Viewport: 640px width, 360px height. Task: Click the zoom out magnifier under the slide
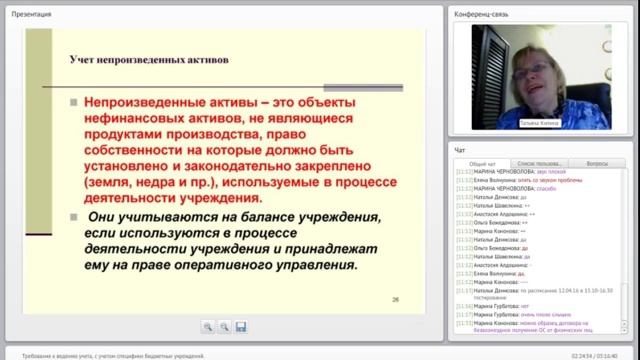point(224,327)
